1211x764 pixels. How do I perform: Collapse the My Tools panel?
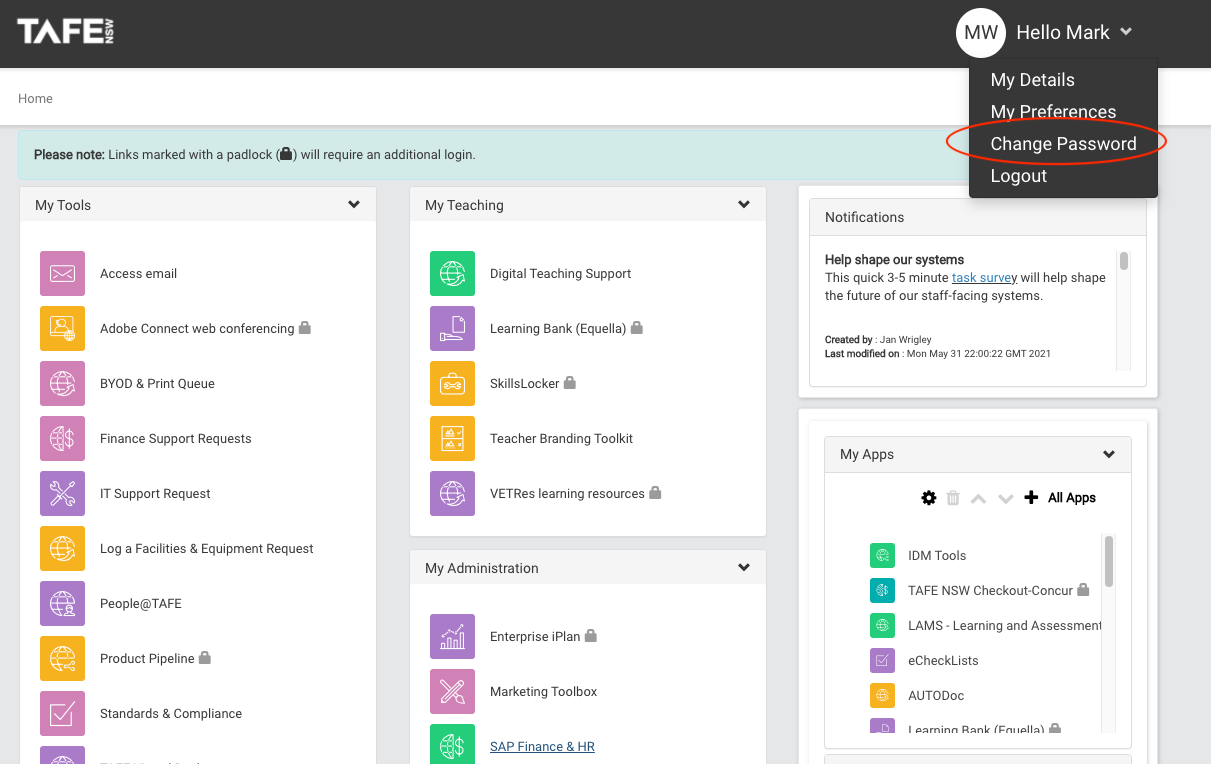[354, 205]
